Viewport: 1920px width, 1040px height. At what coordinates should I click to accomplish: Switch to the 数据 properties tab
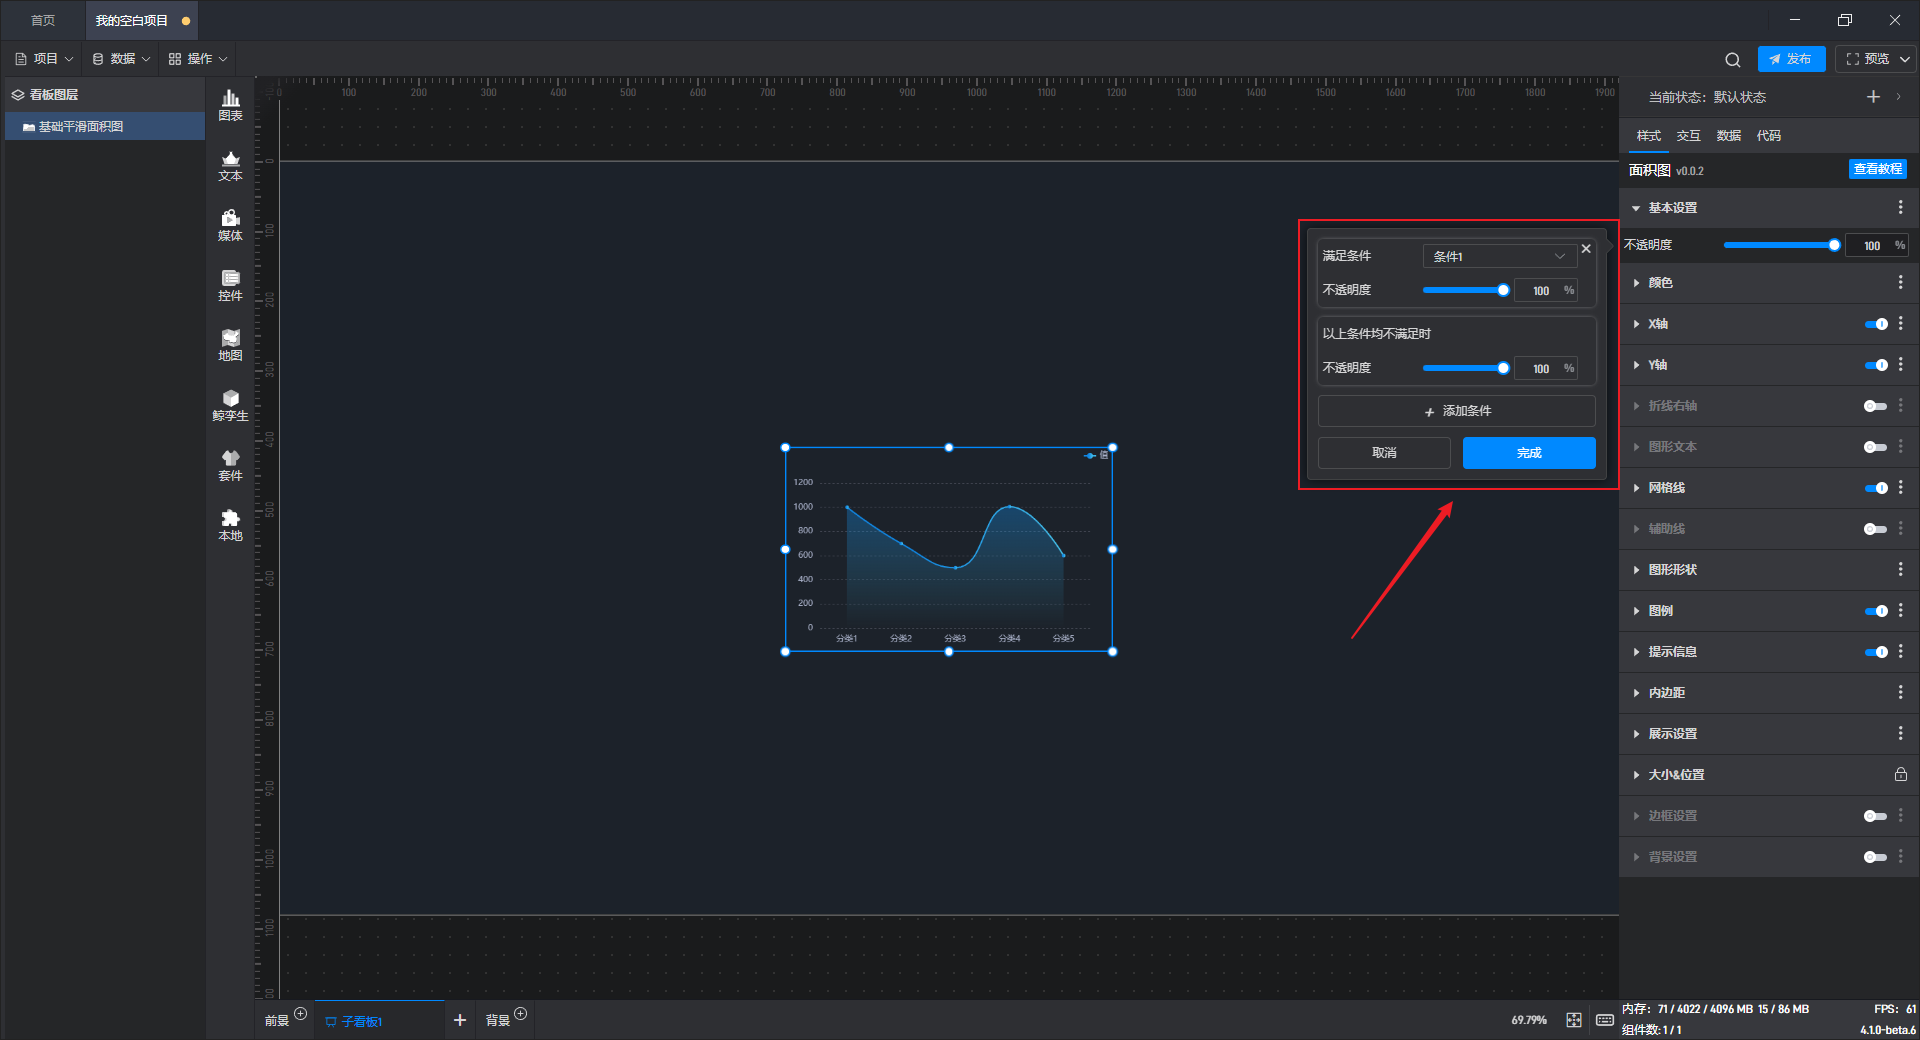point(1728,136)
